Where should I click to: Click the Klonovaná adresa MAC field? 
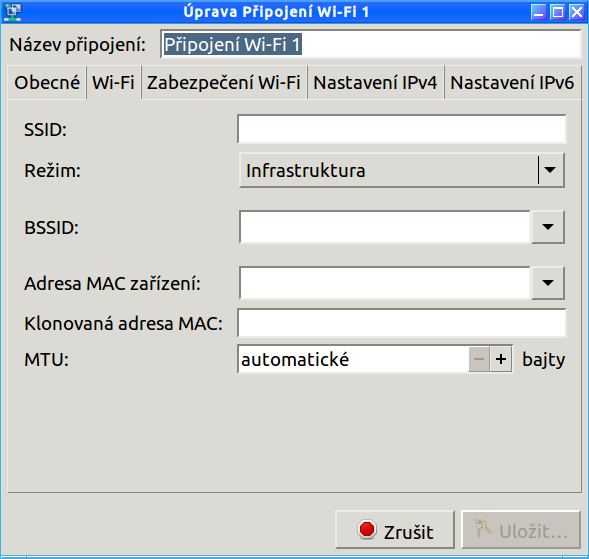coord(402,323)
